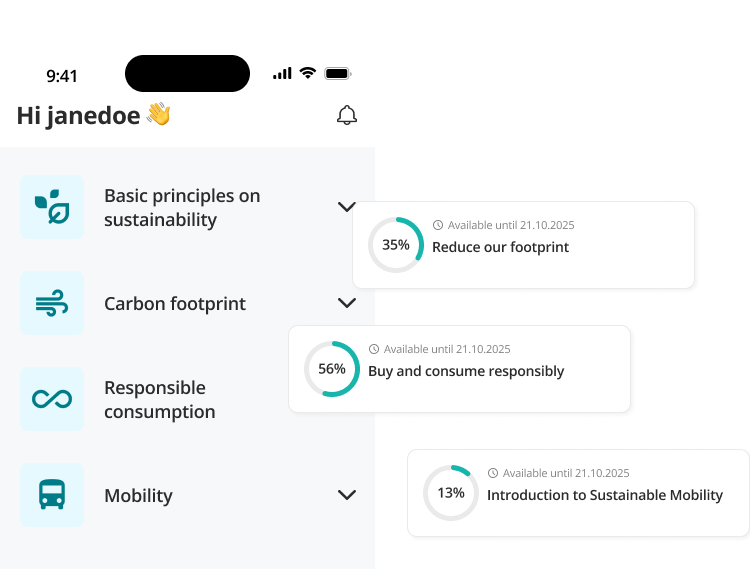The image size is (750, 569).
Task: Open the Reduce our footprint course
Action: click(x=523, y=245)
